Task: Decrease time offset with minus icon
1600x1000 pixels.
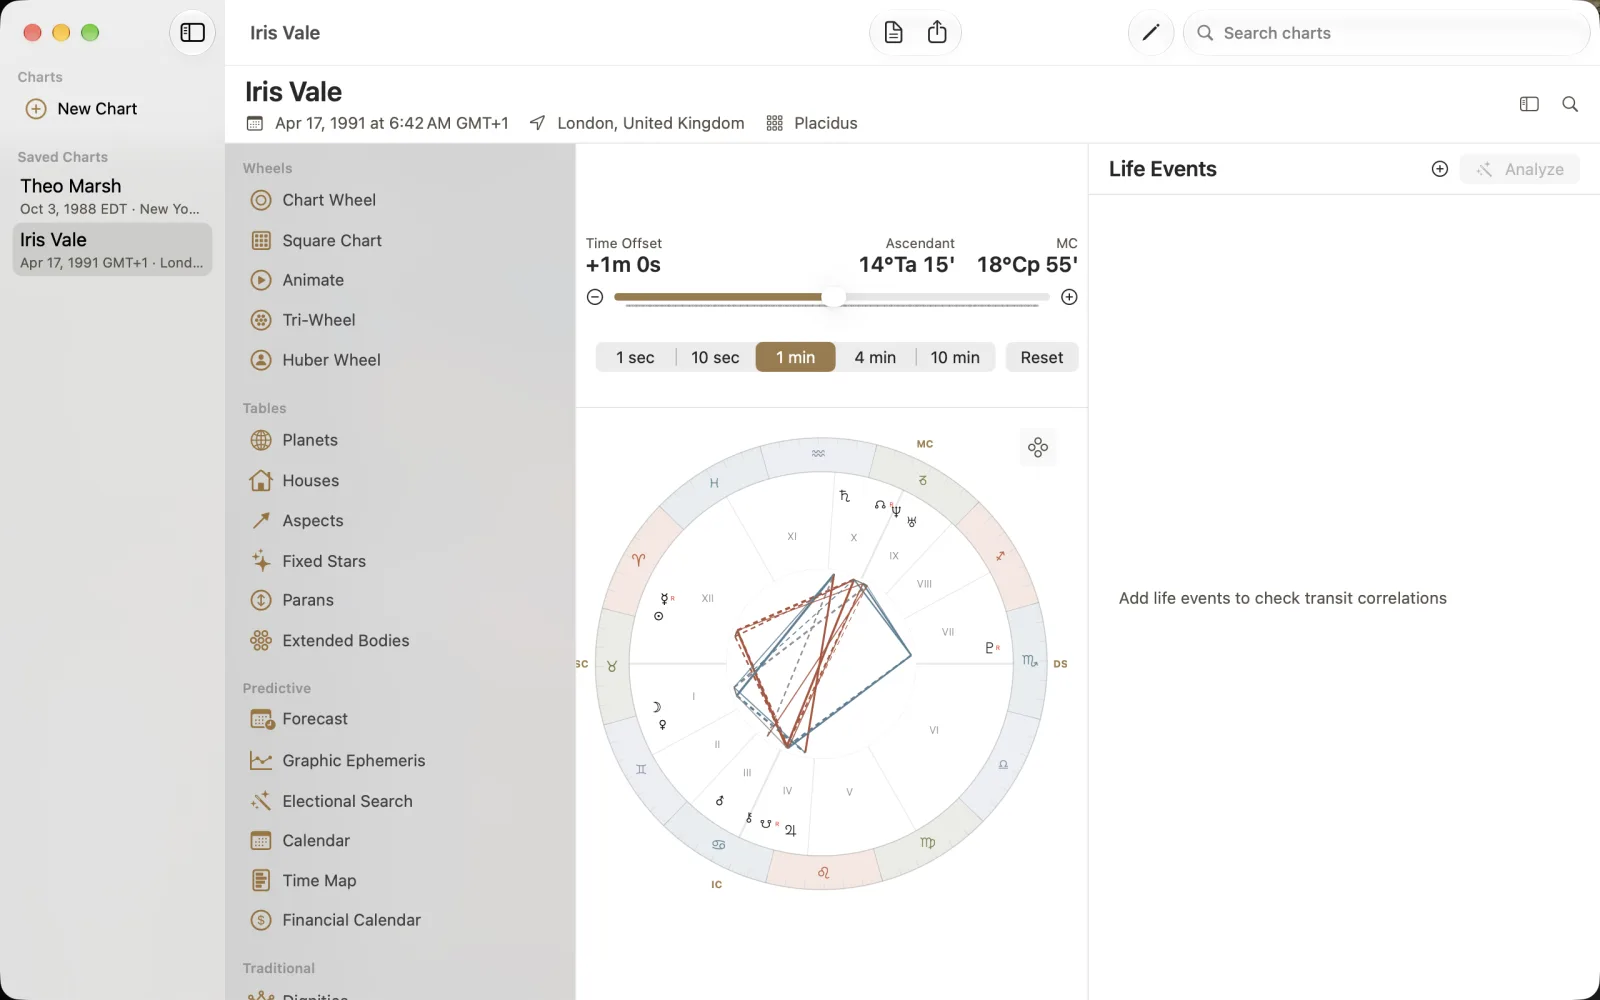Action: click(595, 297)
